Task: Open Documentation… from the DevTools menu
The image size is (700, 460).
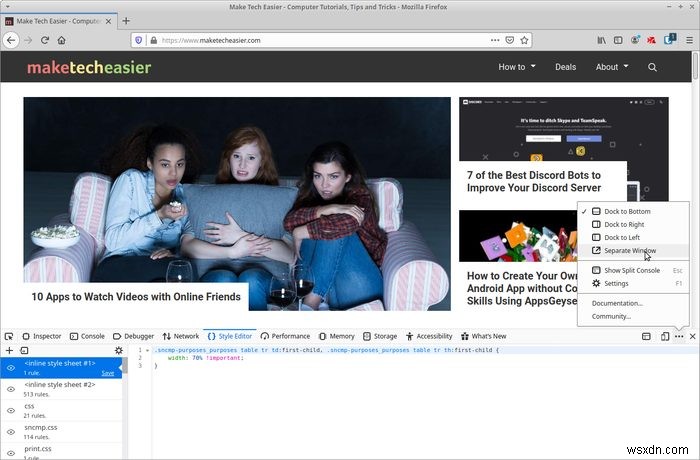Action: click(633, 303)
